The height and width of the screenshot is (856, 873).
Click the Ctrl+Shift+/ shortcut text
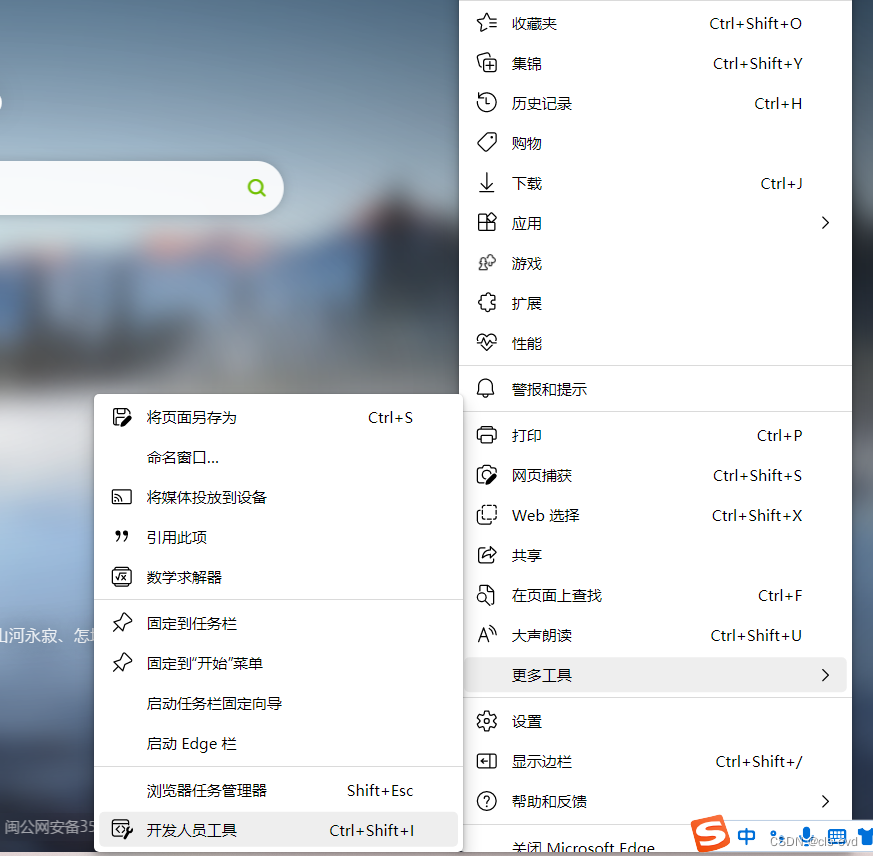758,761
